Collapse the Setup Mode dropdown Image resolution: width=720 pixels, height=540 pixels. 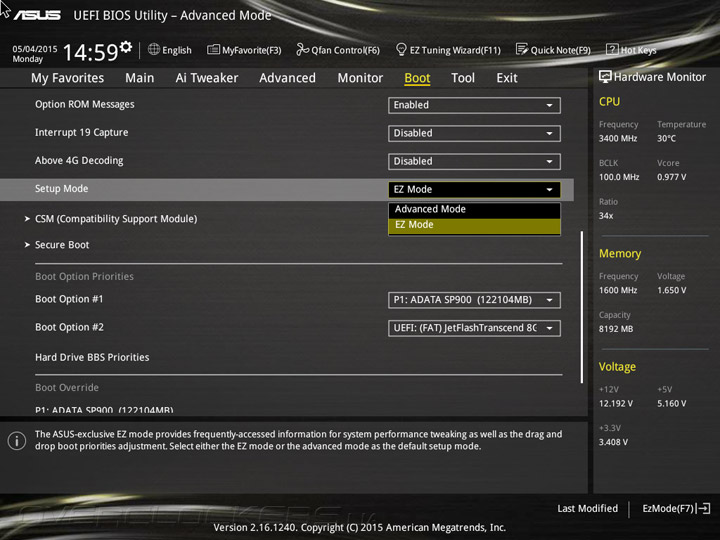(x=474, y=189)
